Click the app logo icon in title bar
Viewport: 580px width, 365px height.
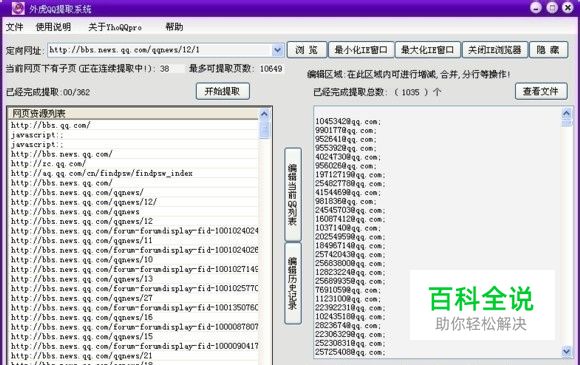pos(18,8)
